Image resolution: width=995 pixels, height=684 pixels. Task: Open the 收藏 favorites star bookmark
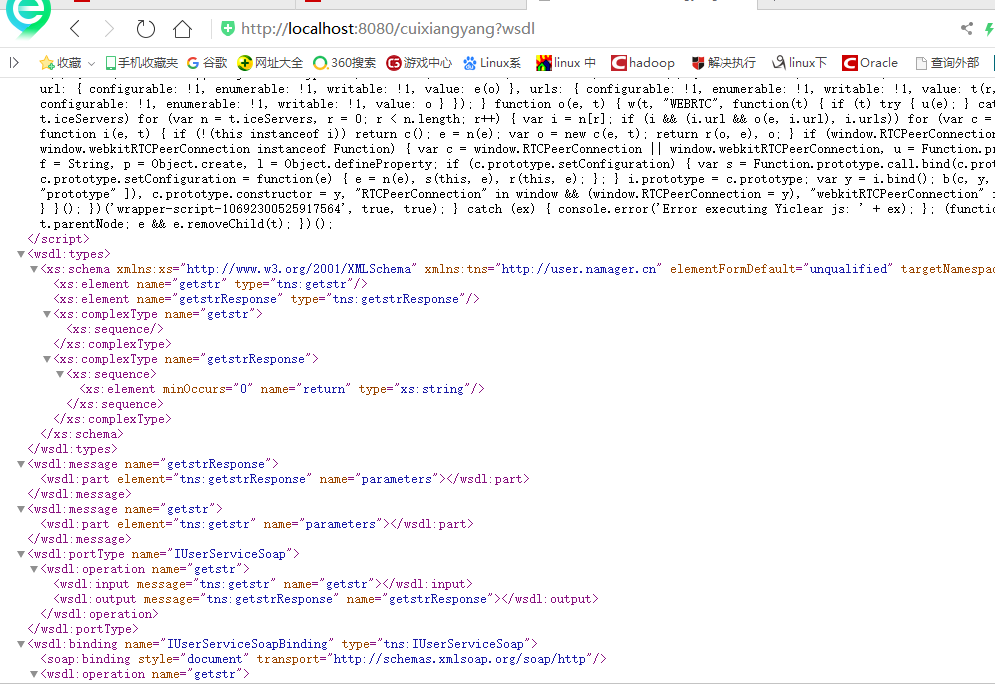tap(60, 63)
